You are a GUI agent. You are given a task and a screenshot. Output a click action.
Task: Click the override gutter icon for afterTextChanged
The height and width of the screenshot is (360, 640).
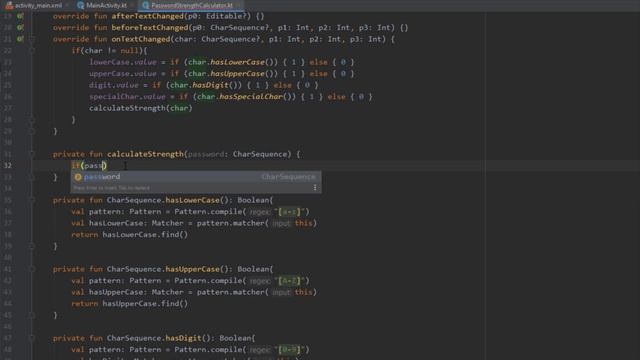[x=20, y=16]
